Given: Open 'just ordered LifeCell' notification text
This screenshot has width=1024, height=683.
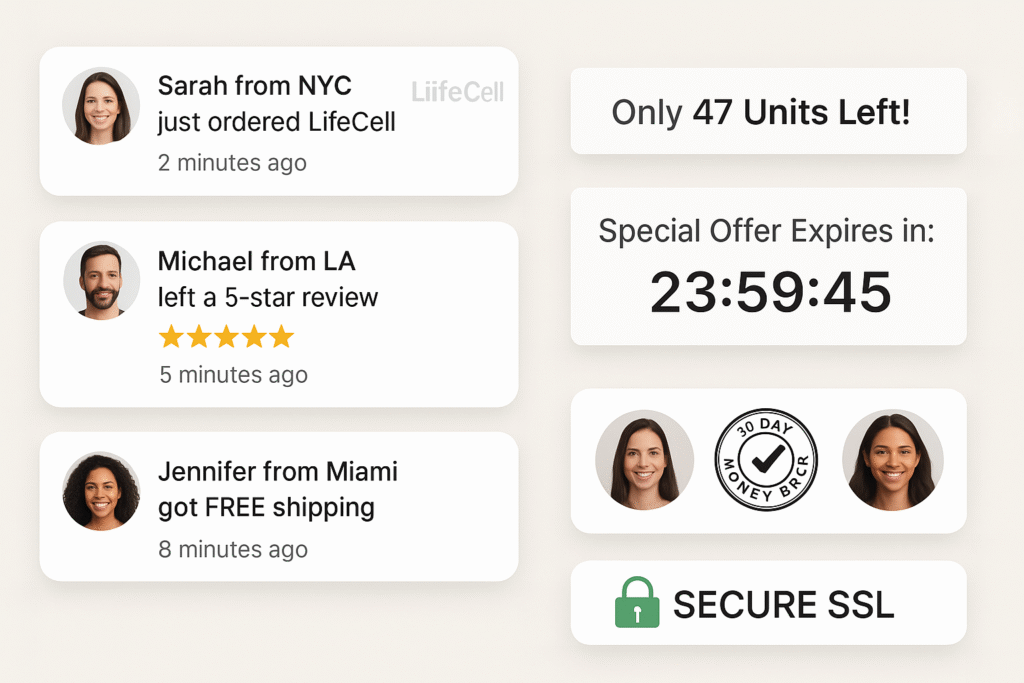Looking at the screenshot, I should [x=276, y=122].
